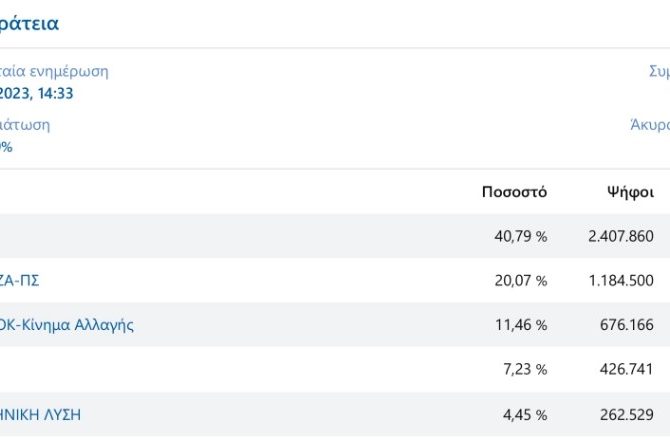Click the Άκυρα label at right edge
Screen dimensions: 670x440
pos(650,125)
